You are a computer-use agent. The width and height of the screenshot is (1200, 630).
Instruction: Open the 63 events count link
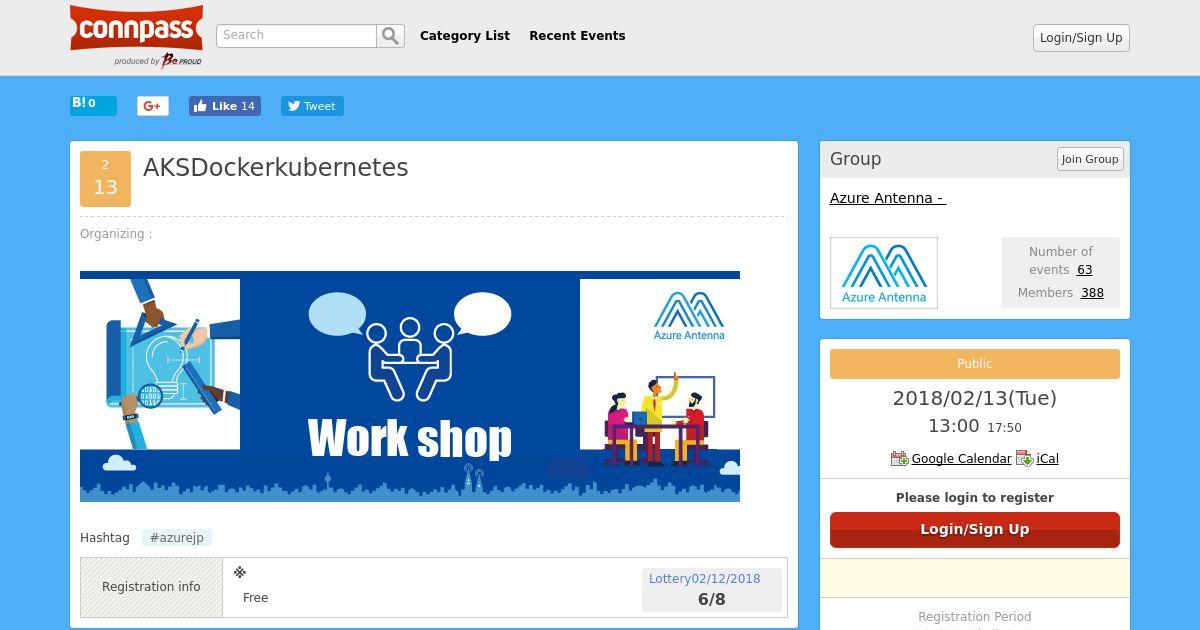[1084, 270]
